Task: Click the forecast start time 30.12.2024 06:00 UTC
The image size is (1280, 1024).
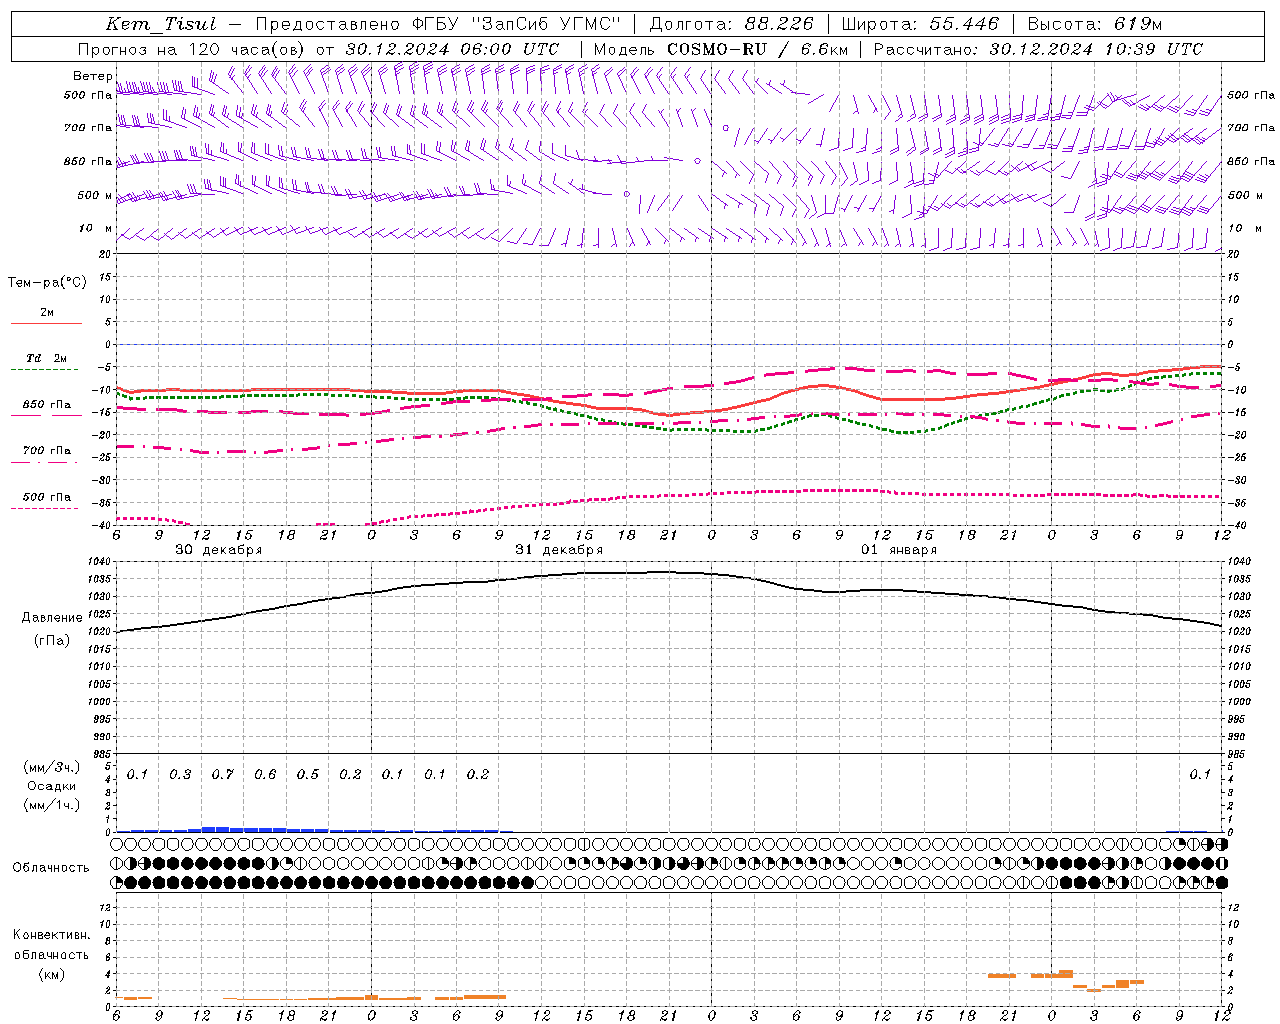Action: click(452, 49)
